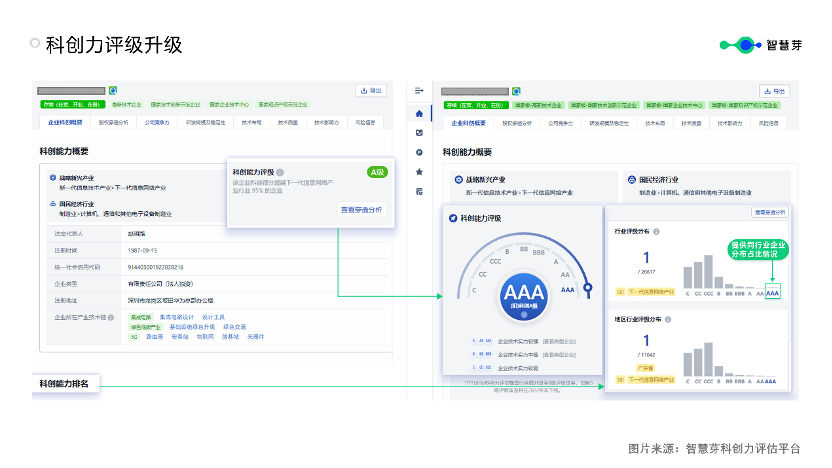Open the 路由器 technology chain link

click(x=154, y=336)
